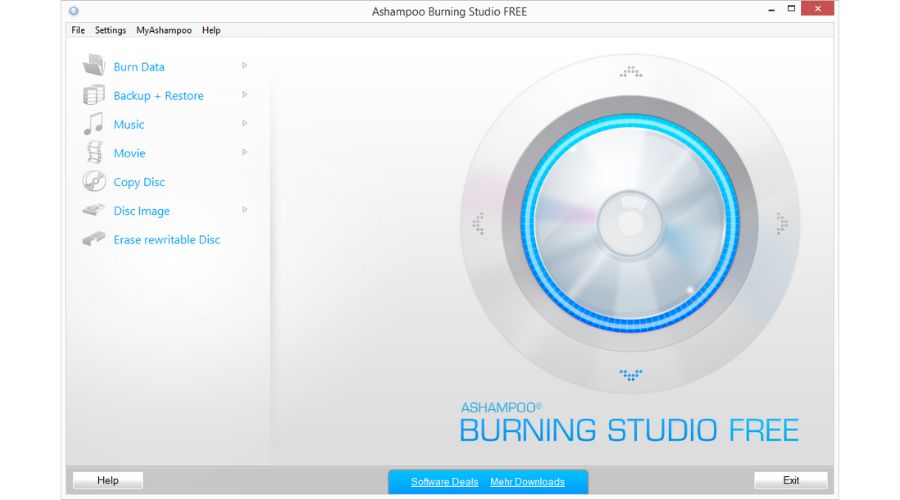Expand the Disc Image submenu arrow
This screenshot has height=500, width=900.
pyautogui.click(x=245, y=210)
